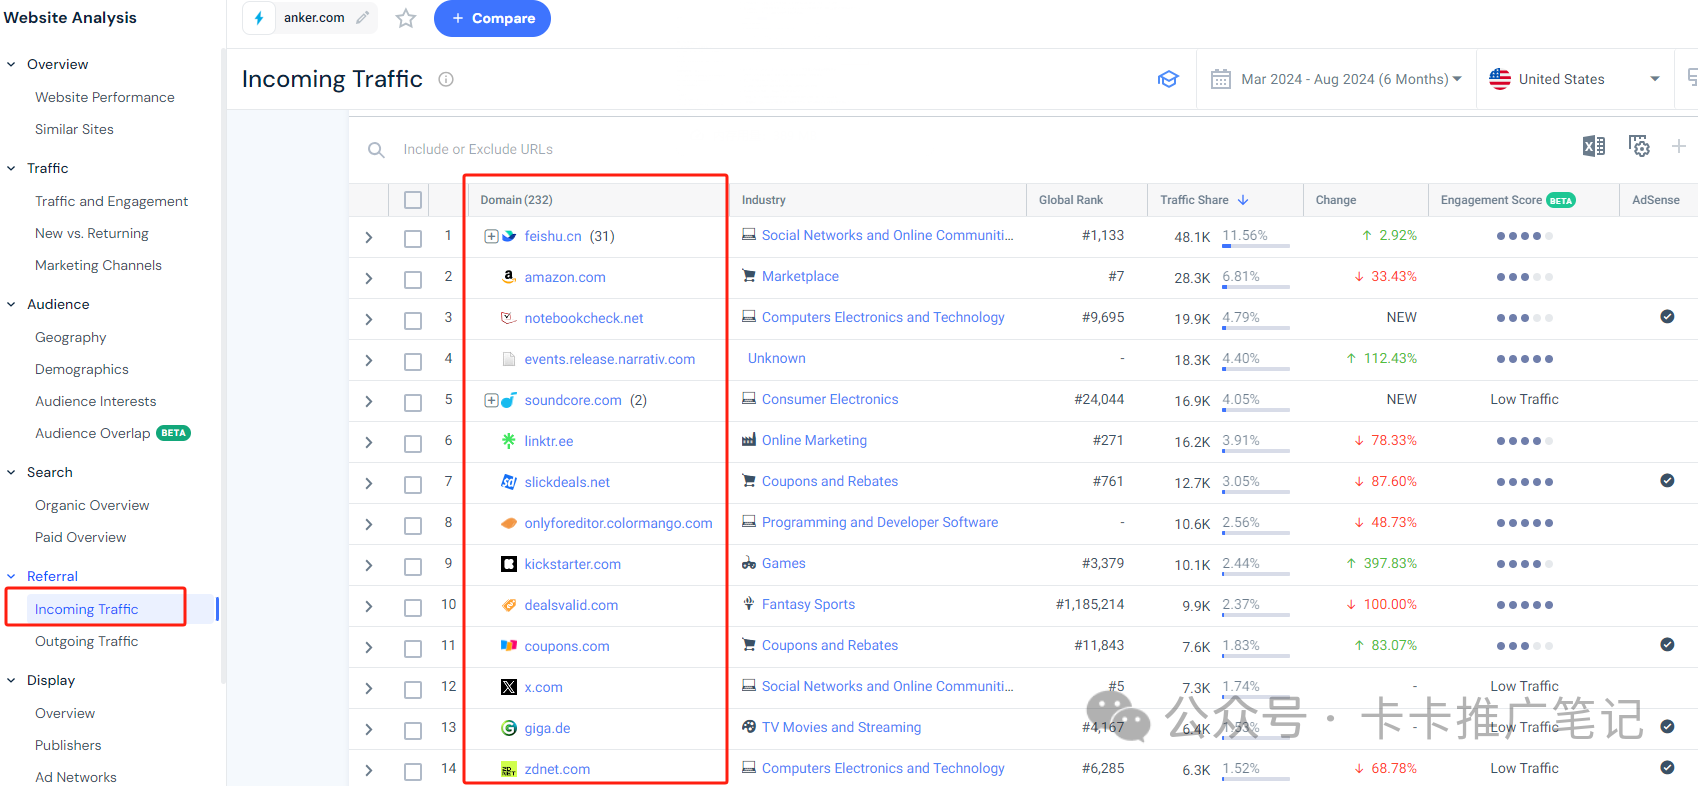Click engagement score dots for amazon.com row
1698x786 pixels.
pyautogui.click(x=1524, y=277)
